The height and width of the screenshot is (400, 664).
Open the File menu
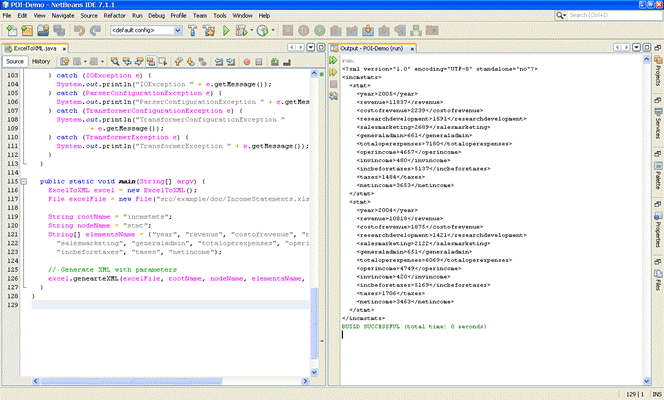coord(7,16)
